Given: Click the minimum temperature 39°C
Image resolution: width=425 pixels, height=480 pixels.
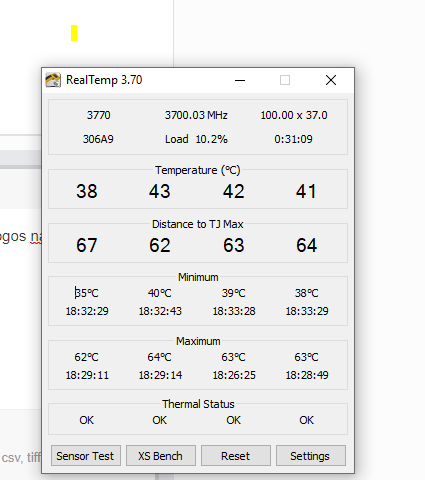Looking at the screenshot, I should tap(234, 293).
